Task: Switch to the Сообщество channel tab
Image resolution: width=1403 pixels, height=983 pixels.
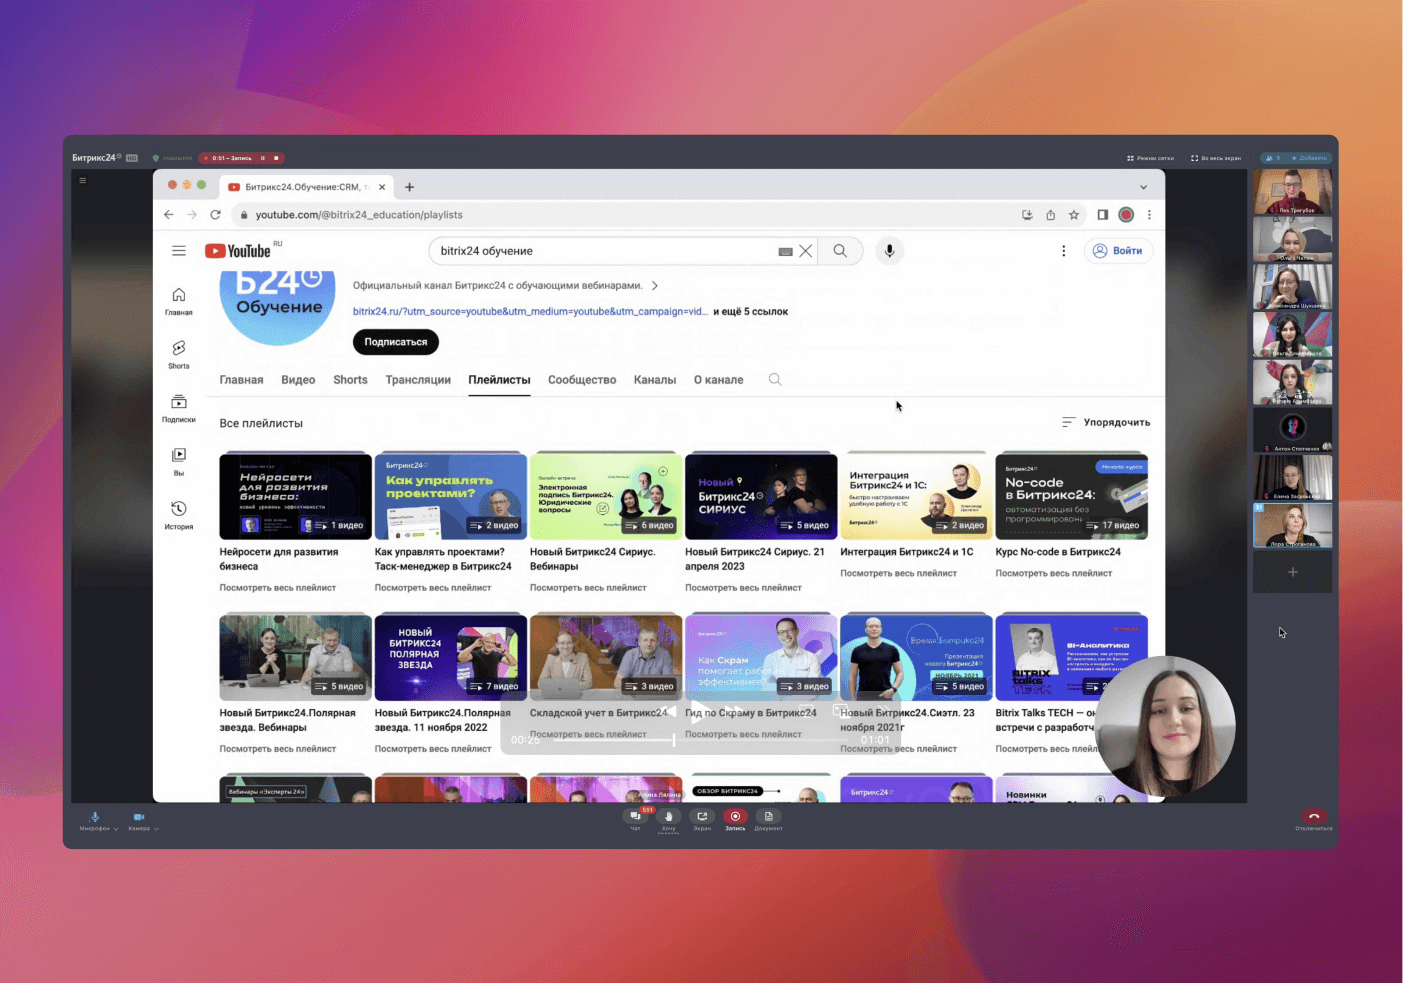Action: point(582,380)
